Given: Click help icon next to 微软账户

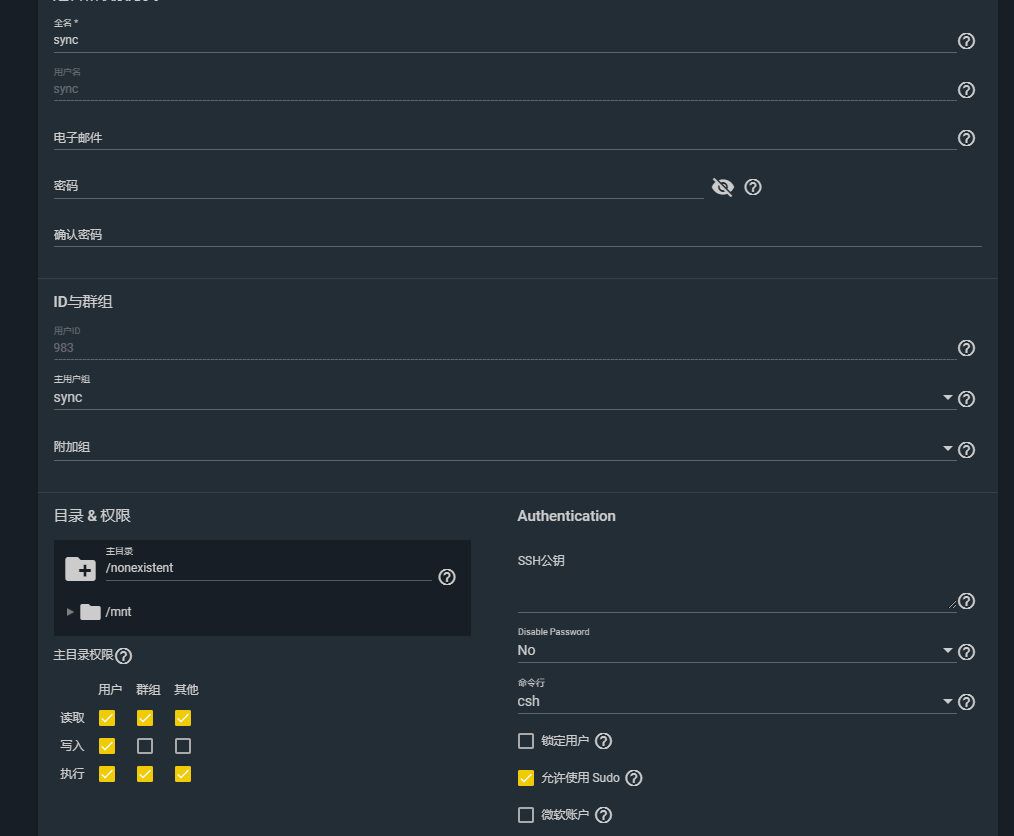Looking at the screenshot, I should click(x=603, y=815).
